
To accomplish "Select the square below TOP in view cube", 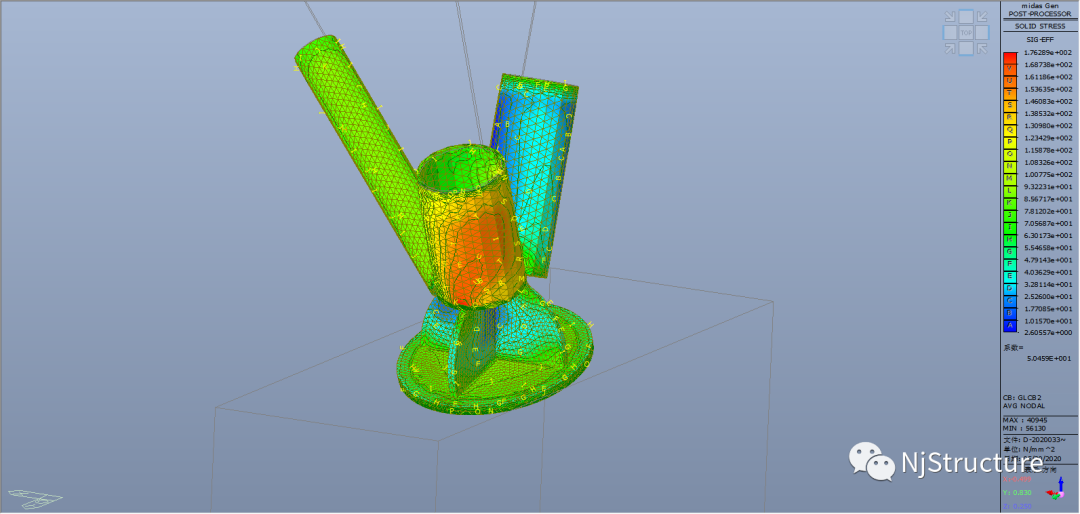I will [x=966, y=48].
